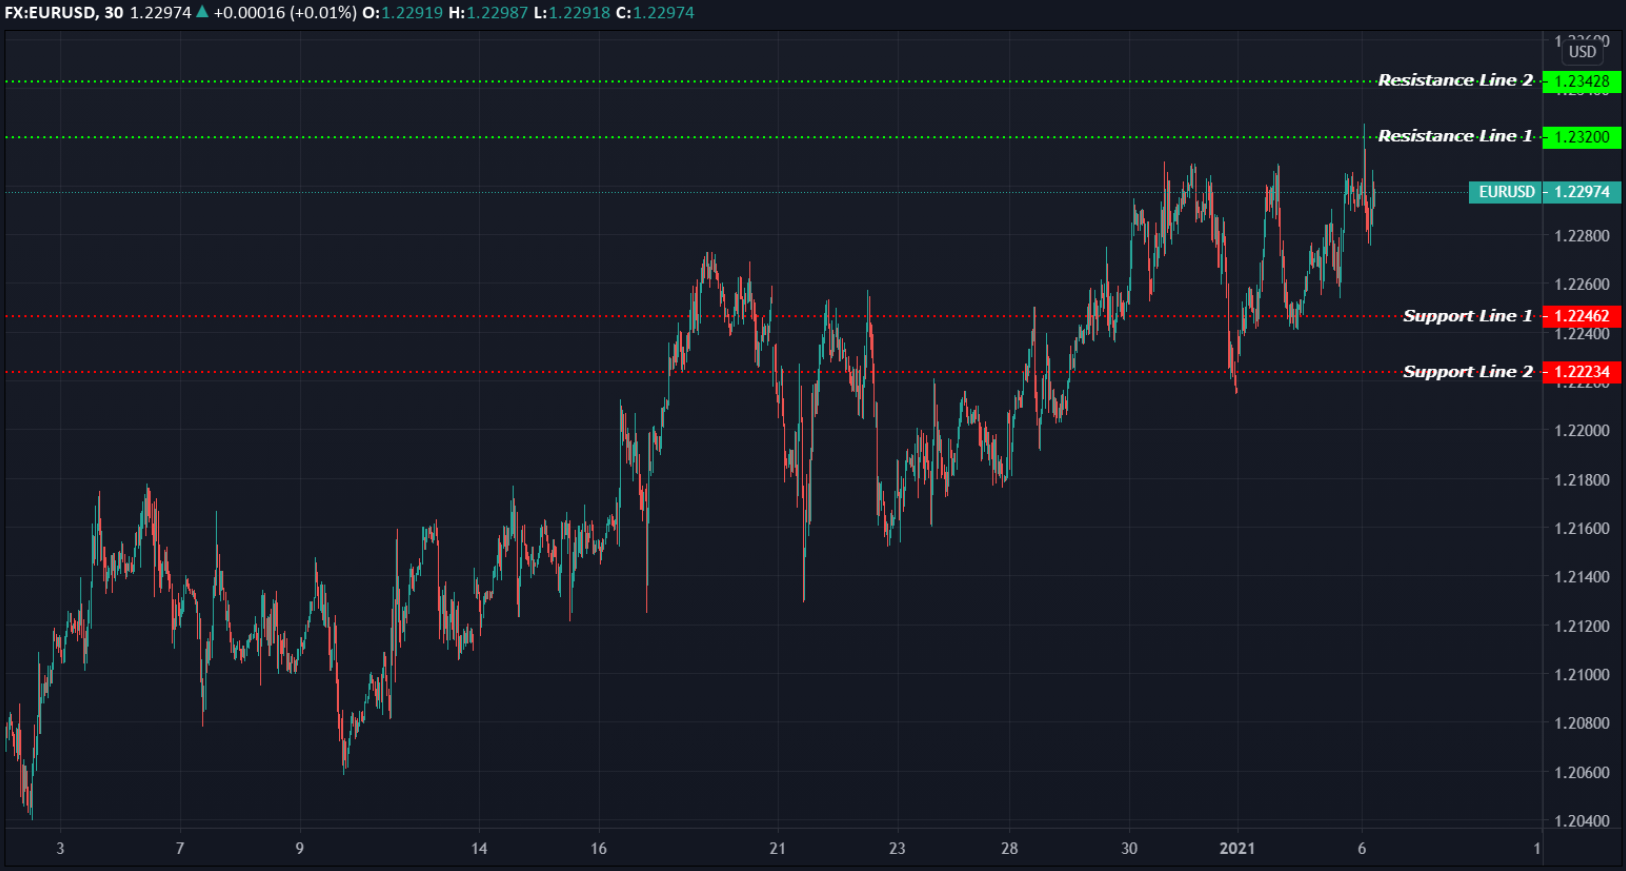Click the low value L:1.22918

572,13
